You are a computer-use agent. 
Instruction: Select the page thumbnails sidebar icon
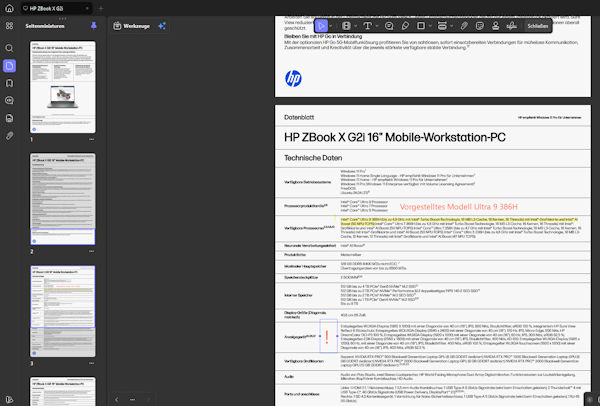click(9, 66)
